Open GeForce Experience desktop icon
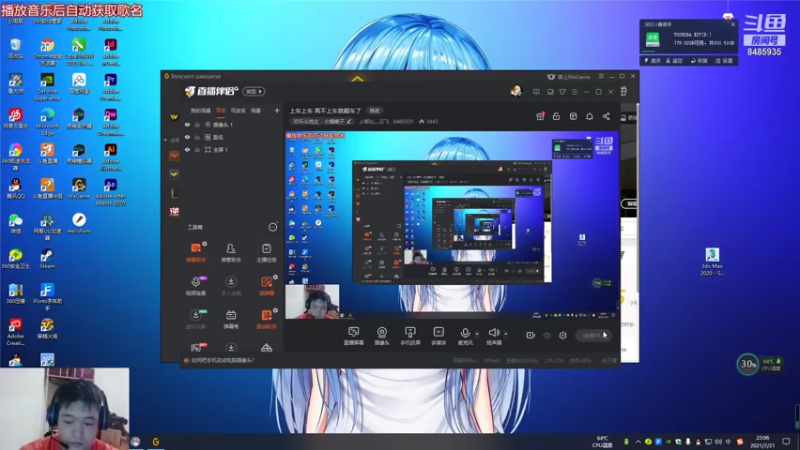The image size is (800, 450). [47, 87]
